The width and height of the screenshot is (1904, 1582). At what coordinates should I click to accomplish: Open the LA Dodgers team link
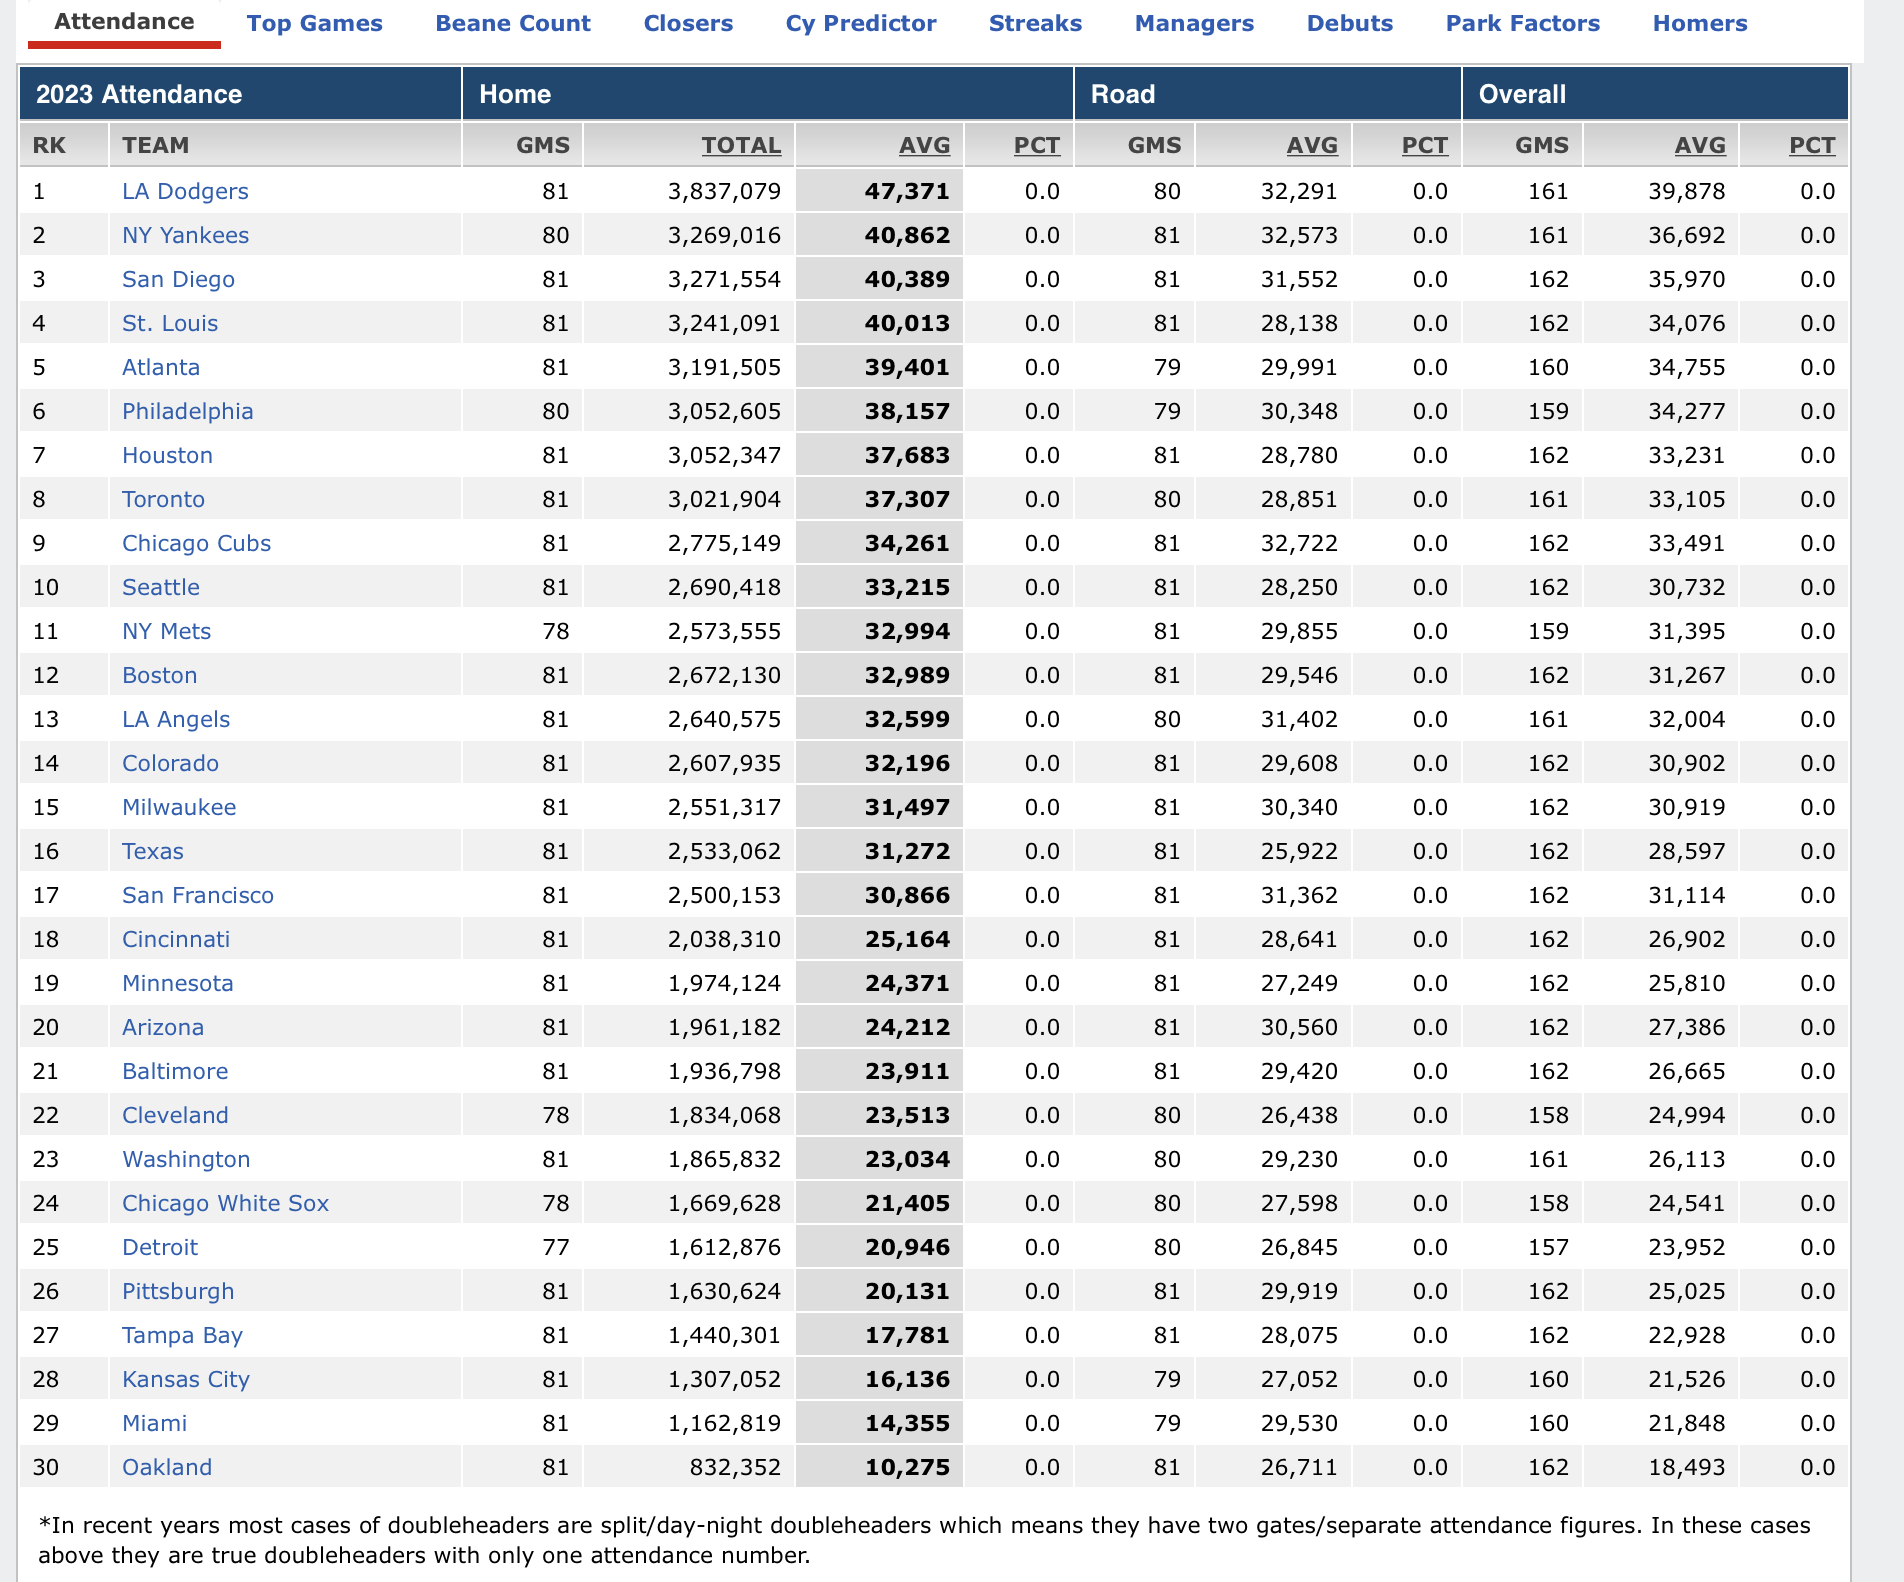pyautogui.click(x=185, y=191)
